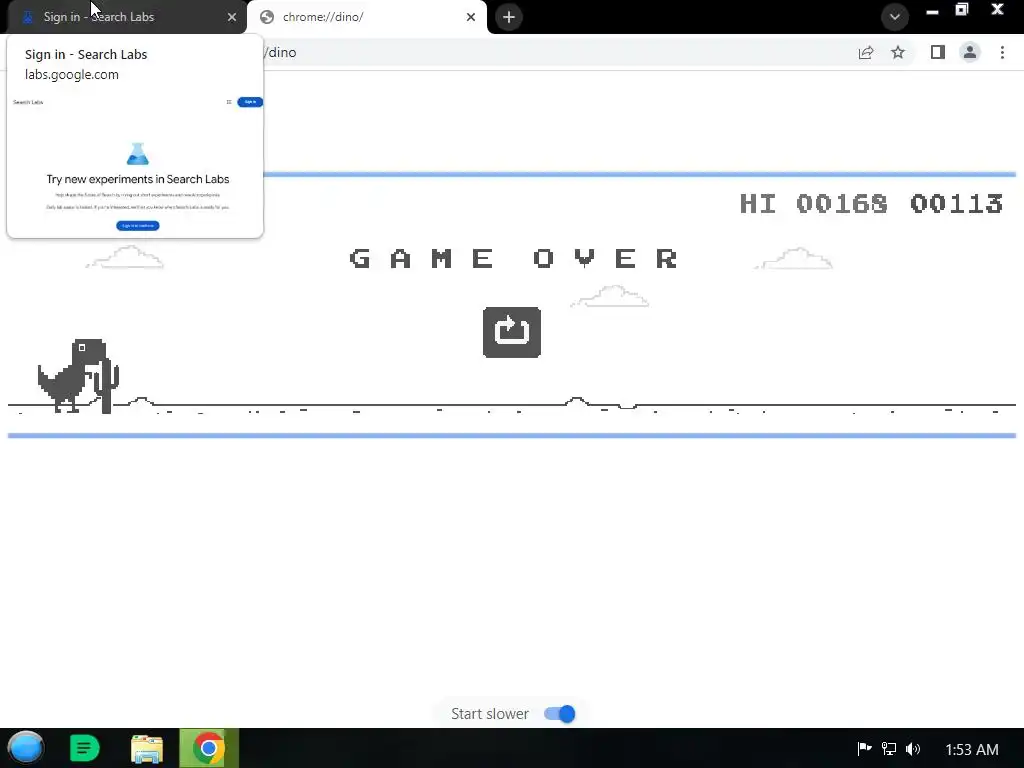The width and height of the screenshot is (1024, 768).
Task: Restore down the Chrome window
Action: (962, 10)
